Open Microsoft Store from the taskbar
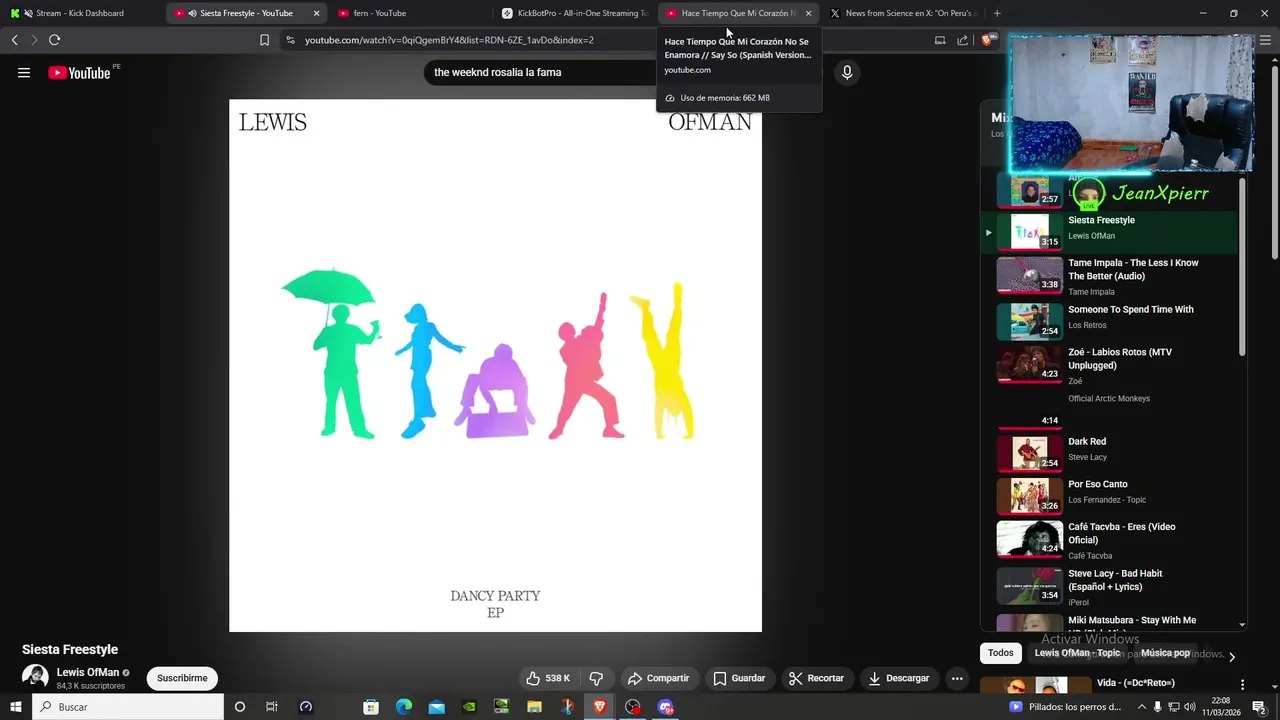 tap(371, 707)
